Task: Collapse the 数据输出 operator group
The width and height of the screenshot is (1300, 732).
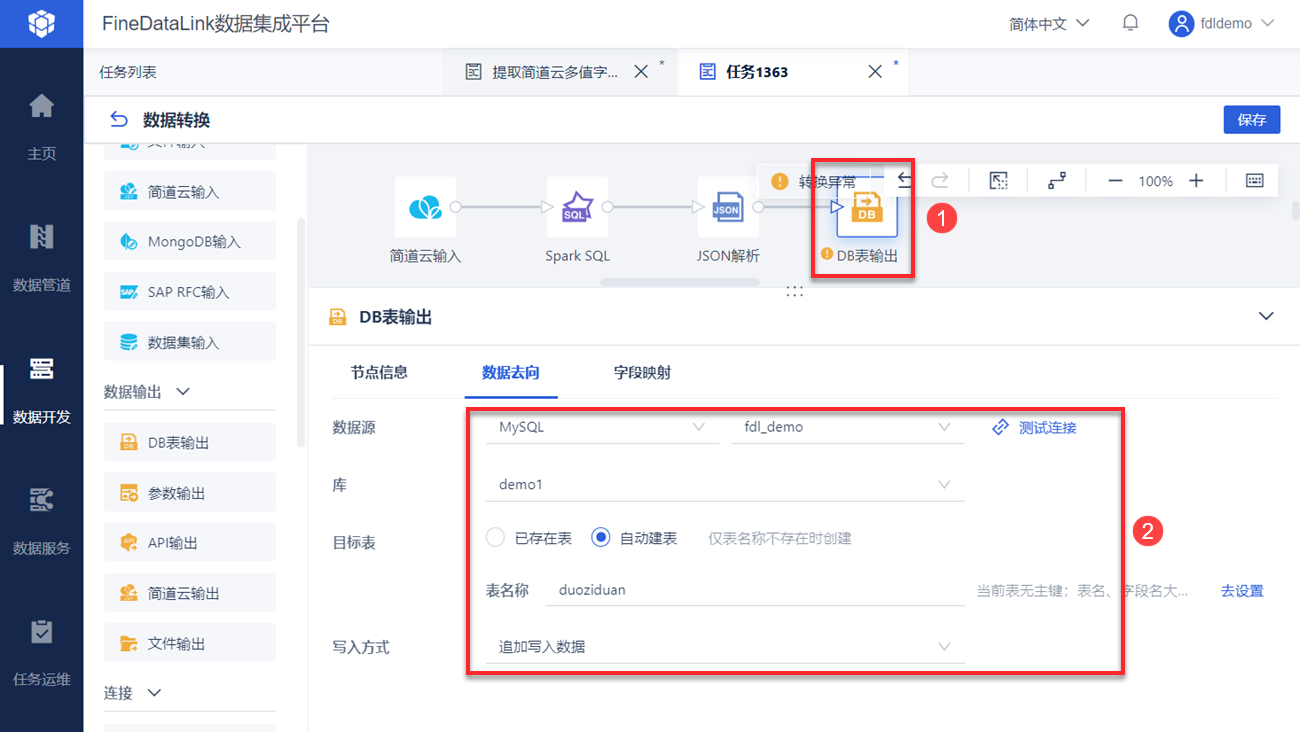Action: tap(183, 392)
